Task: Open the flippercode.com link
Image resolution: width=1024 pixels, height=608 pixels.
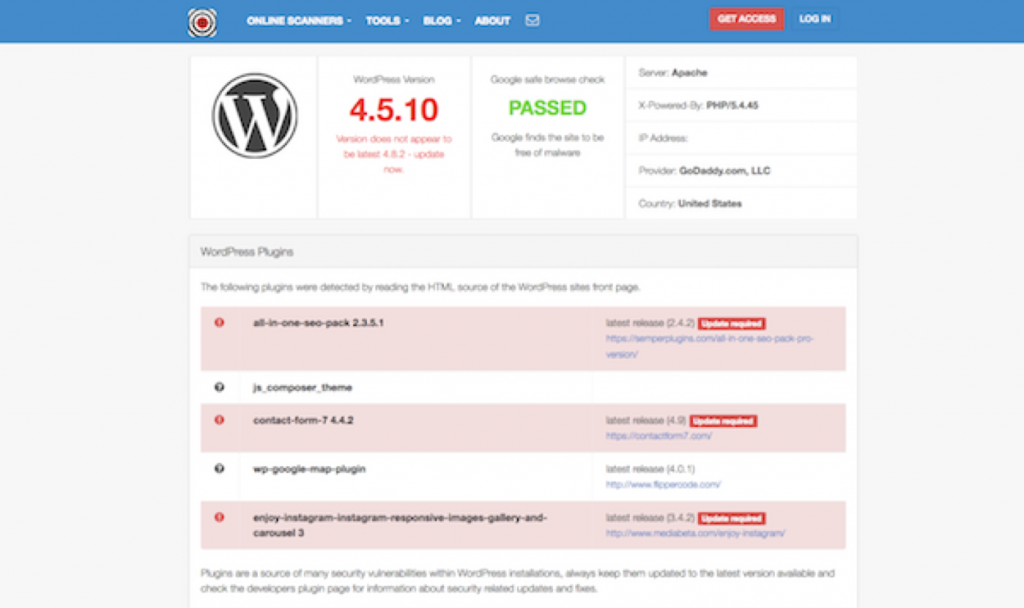Action: point(663,485)
